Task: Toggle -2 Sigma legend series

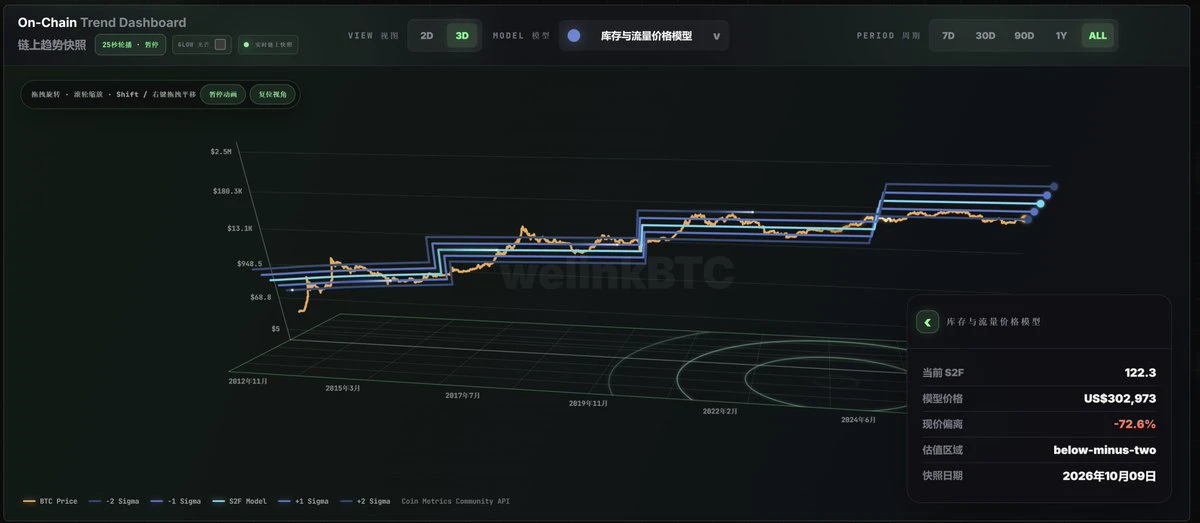Action: point(112,501)
